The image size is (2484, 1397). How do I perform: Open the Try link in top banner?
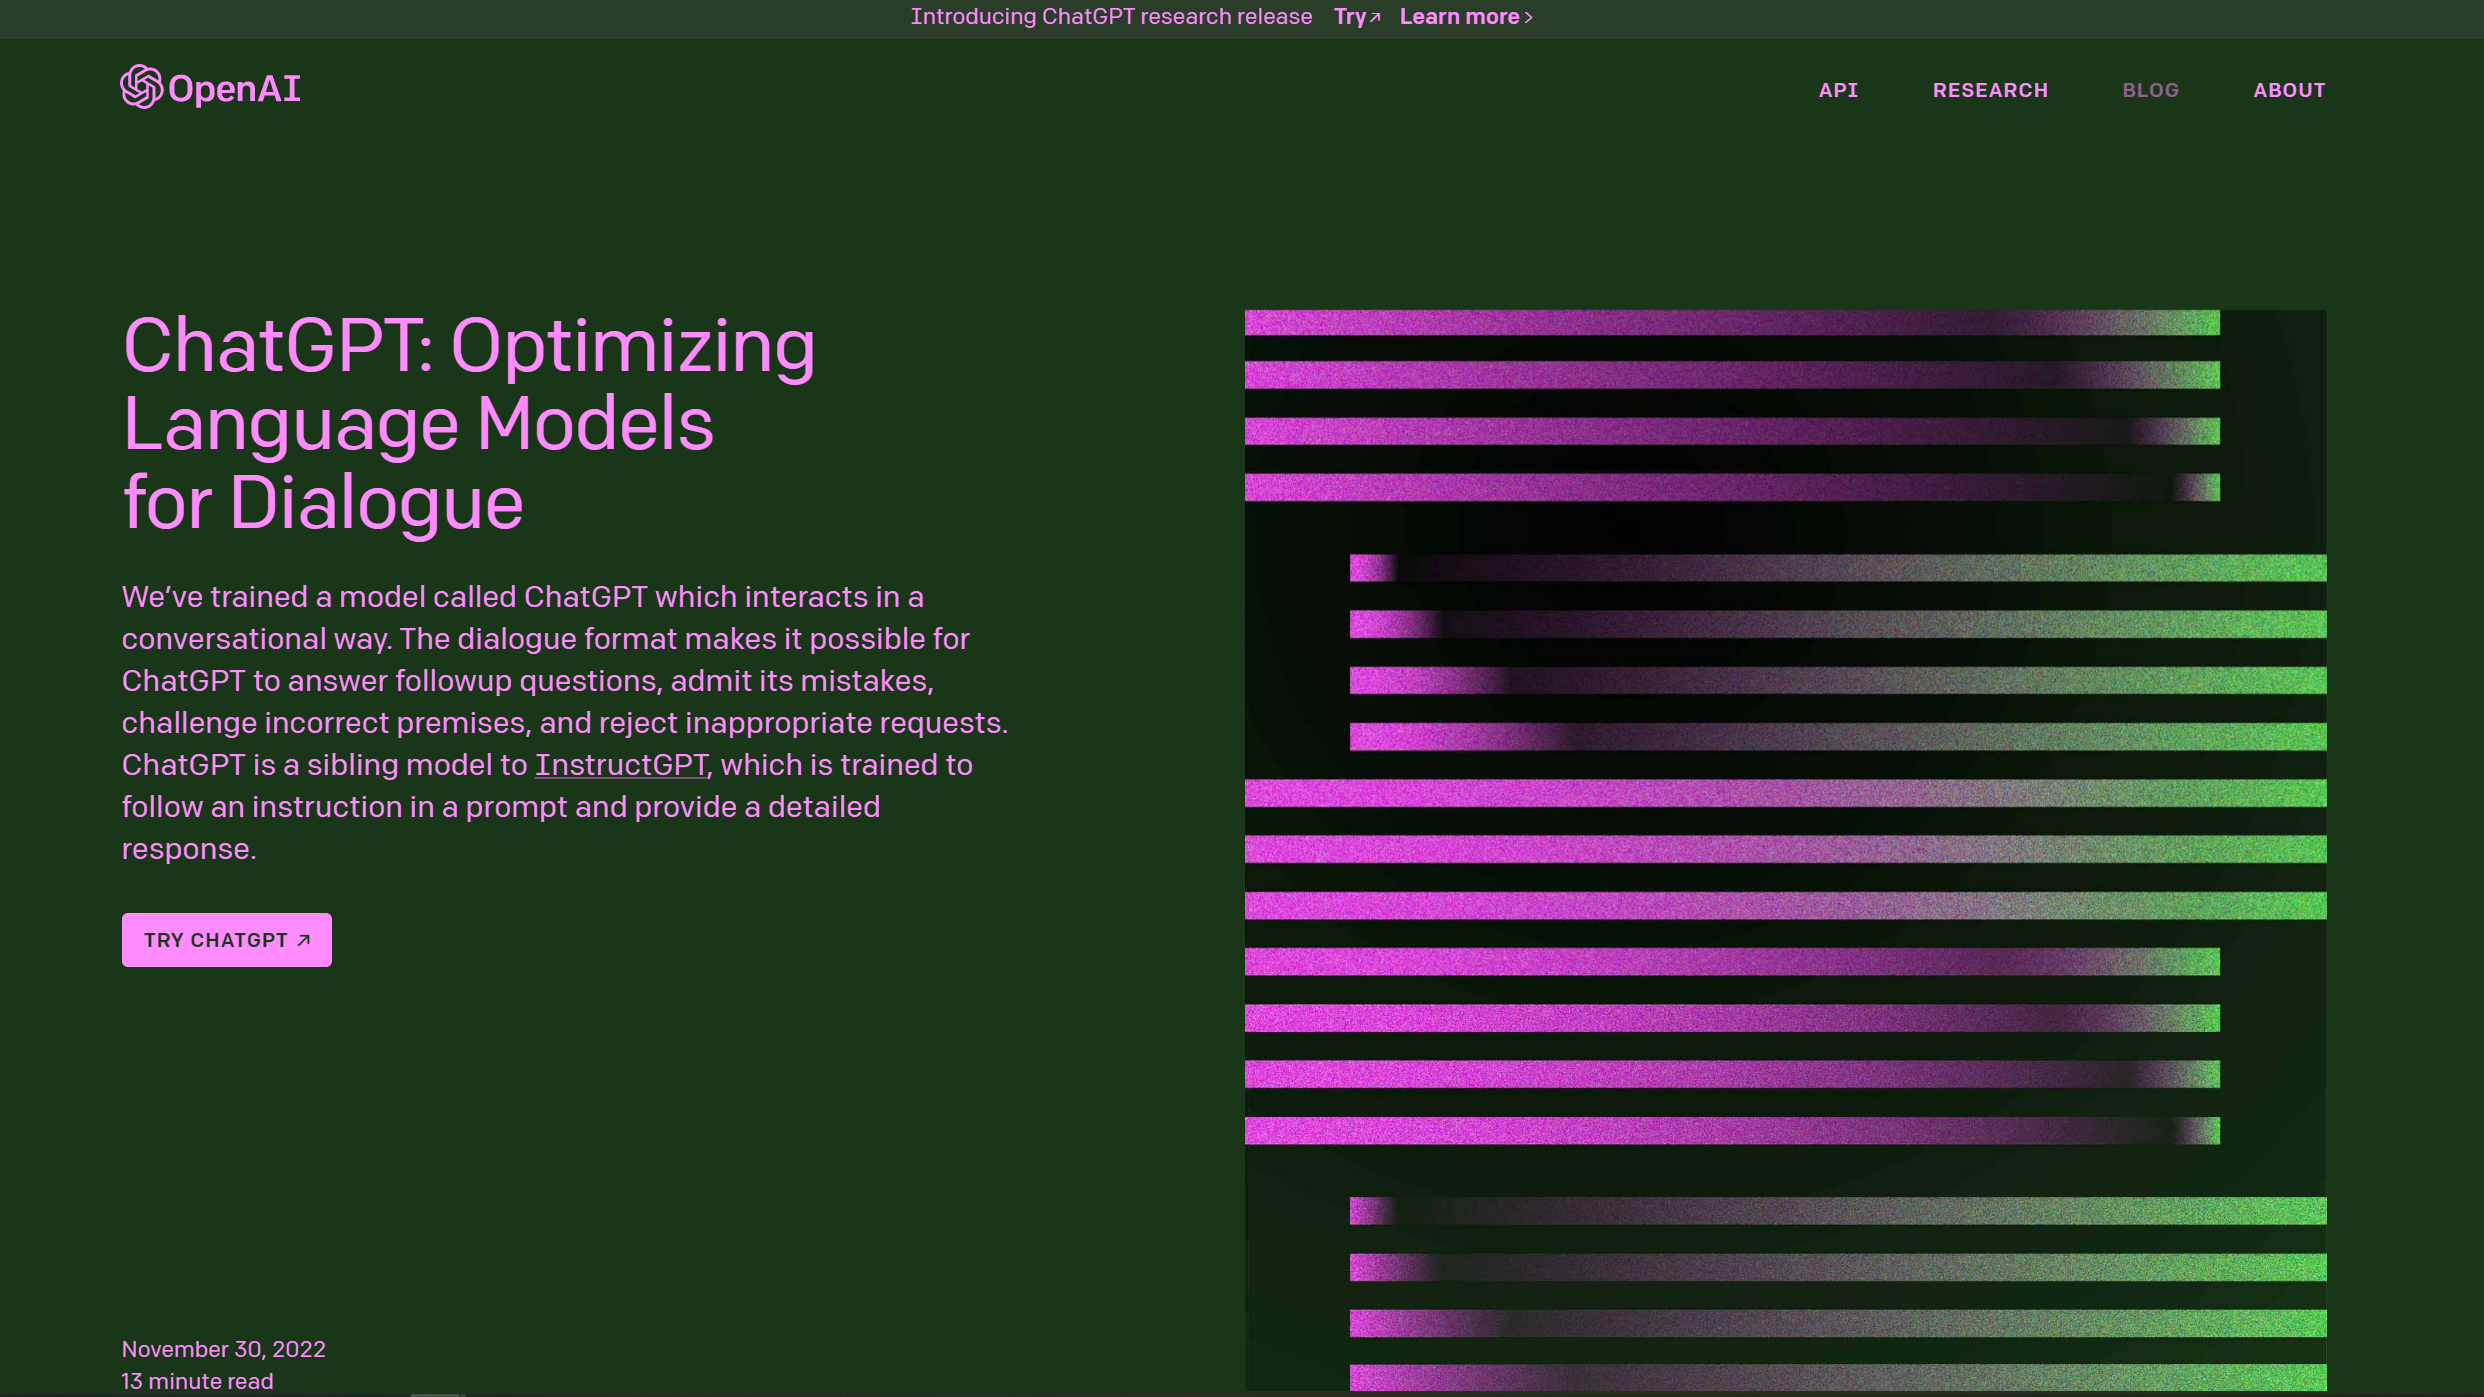(1356, 17)
